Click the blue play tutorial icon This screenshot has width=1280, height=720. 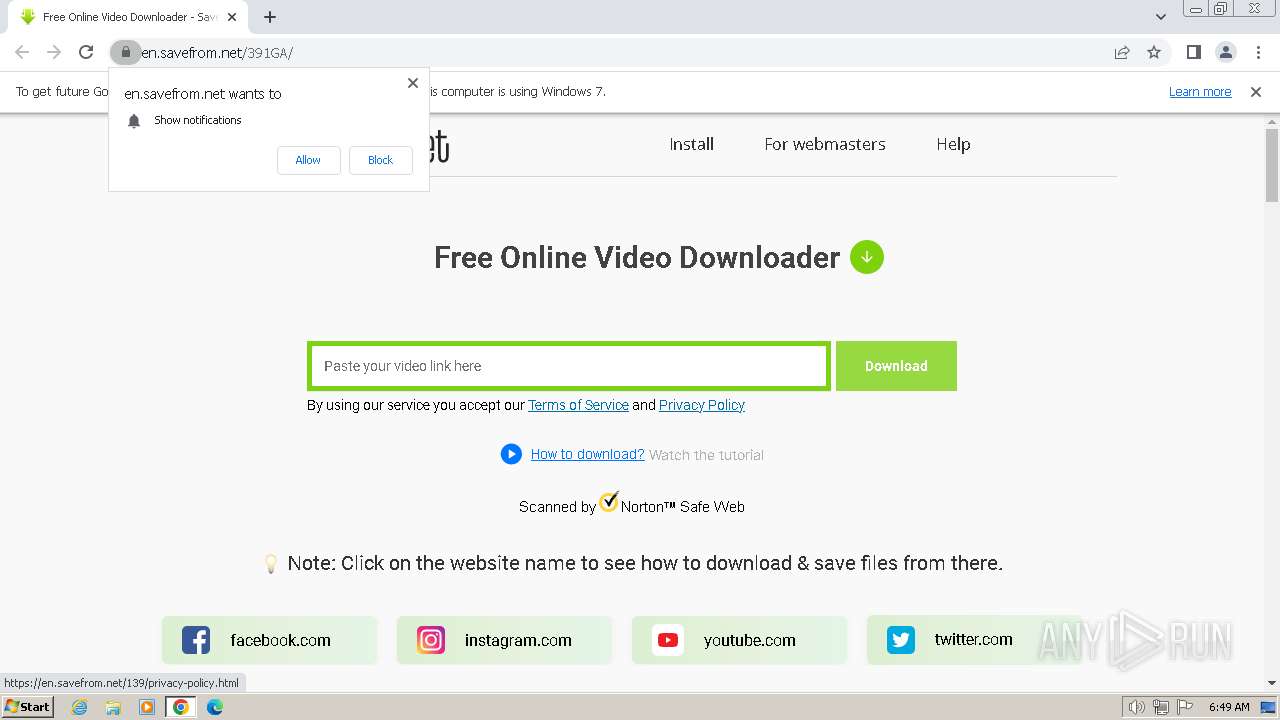tap(511, 454)
